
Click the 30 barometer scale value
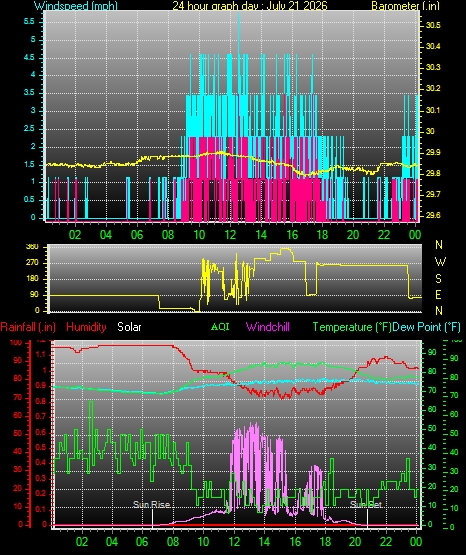point(430,131)
